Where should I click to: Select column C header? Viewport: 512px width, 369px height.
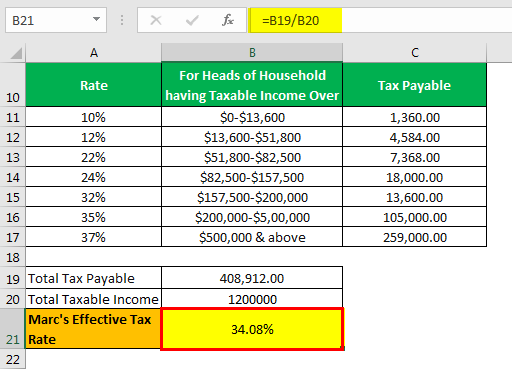tap(415, 53)
